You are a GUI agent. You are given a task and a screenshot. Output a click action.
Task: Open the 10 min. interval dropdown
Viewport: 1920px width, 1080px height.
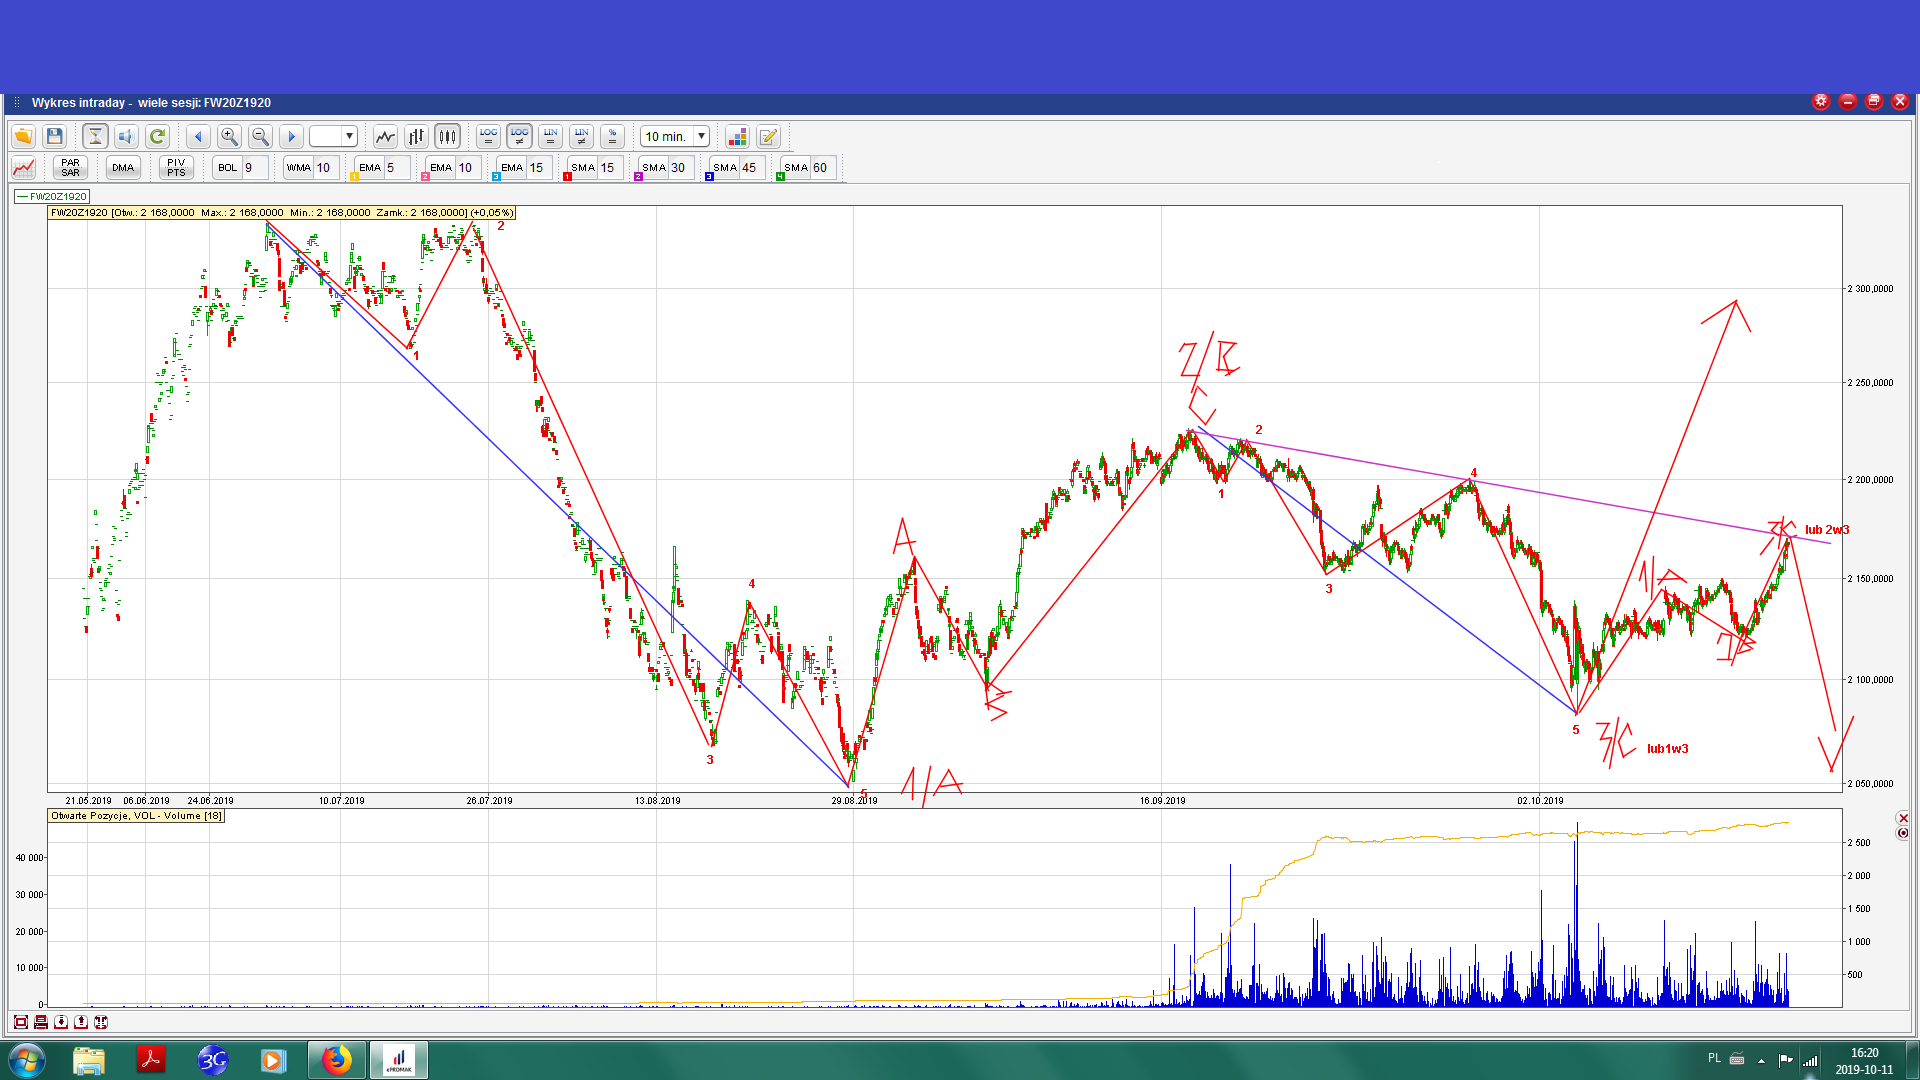(x=701, y=136)
